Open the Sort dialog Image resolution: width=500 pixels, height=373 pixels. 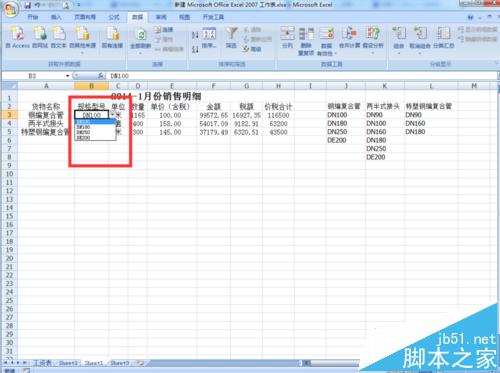point(209,38)
